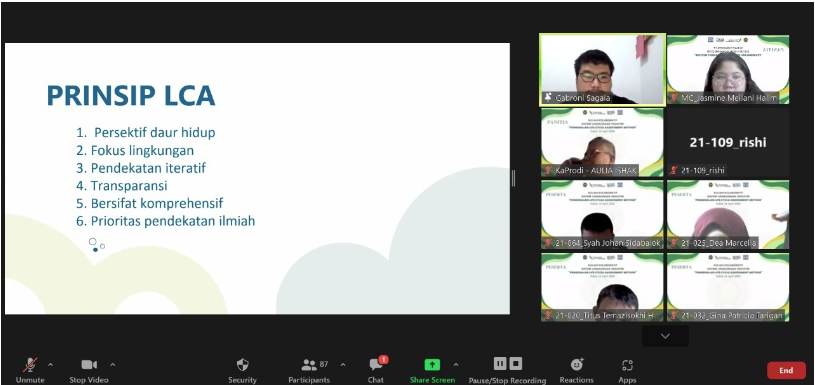Click muted mic icon on 21-025_Dea Marcella
Image resolution: width=815 pixels, height=385 pixels.
tap(674, 243)
